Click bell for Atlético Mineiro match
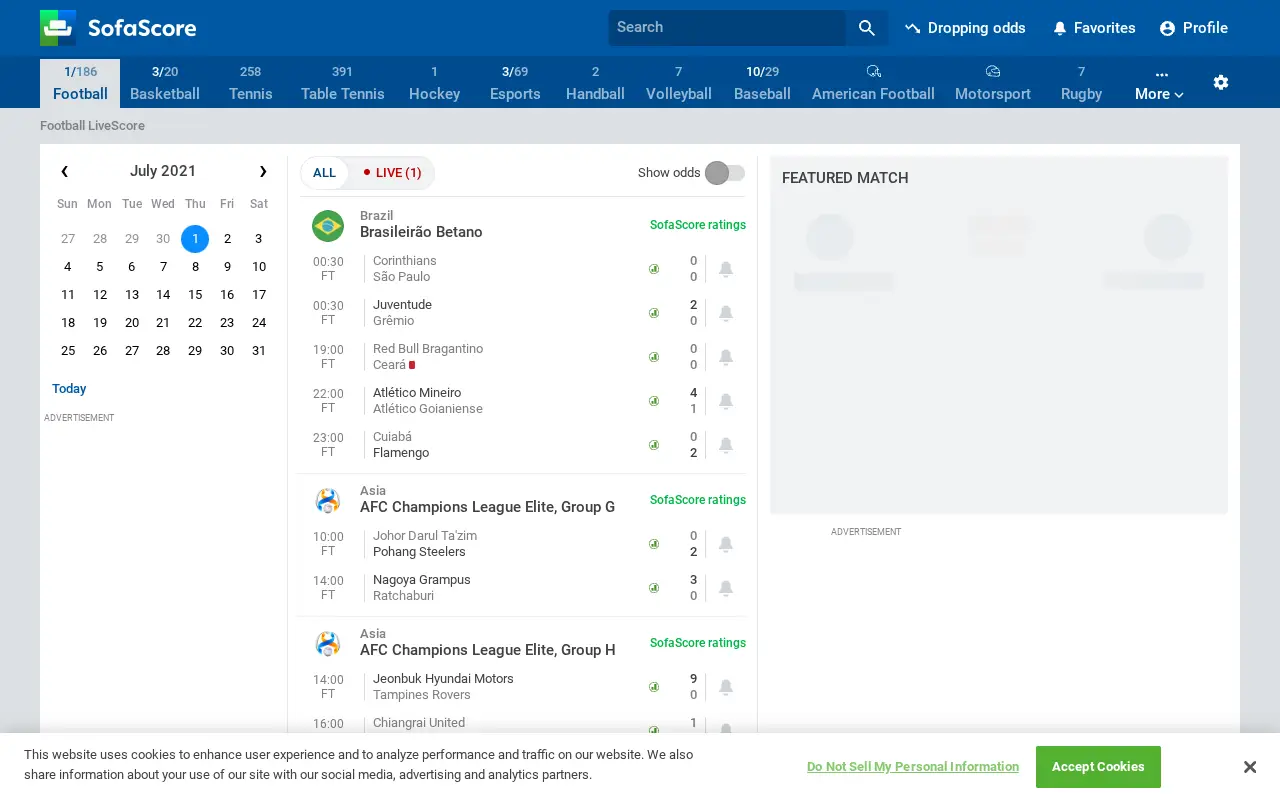 [726, 401]
